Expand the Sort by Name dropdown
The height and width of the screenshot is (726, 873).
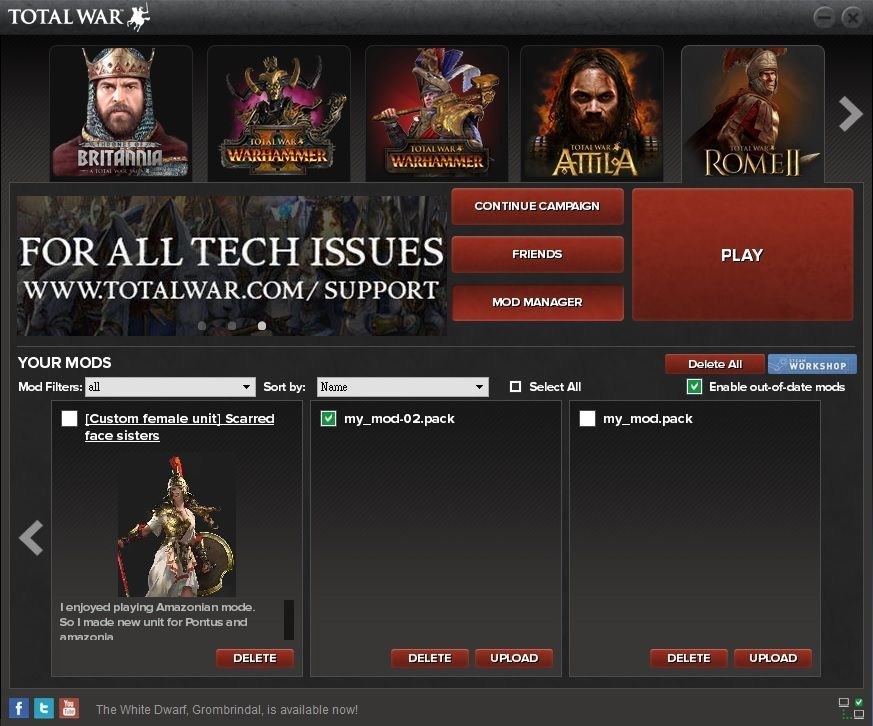pyautogui.click(x=402, y=387)
